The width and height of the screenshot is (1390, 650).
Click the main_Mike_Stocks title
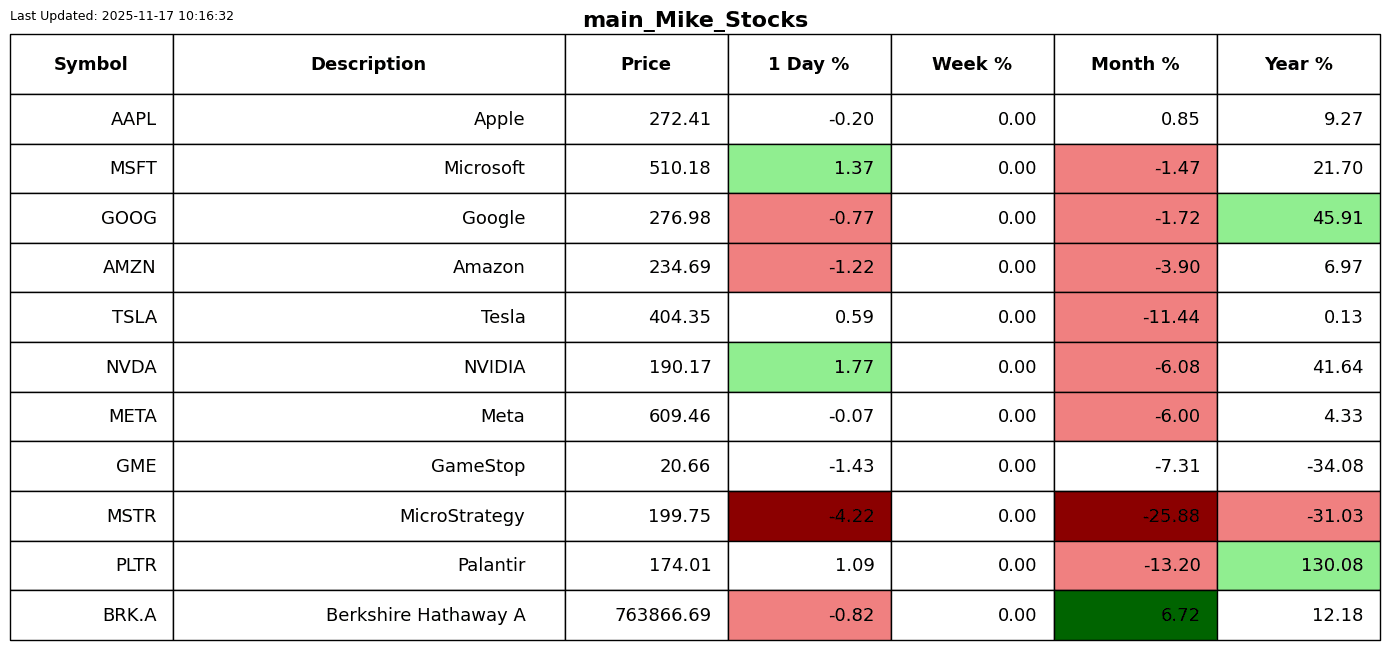[695, 20]
